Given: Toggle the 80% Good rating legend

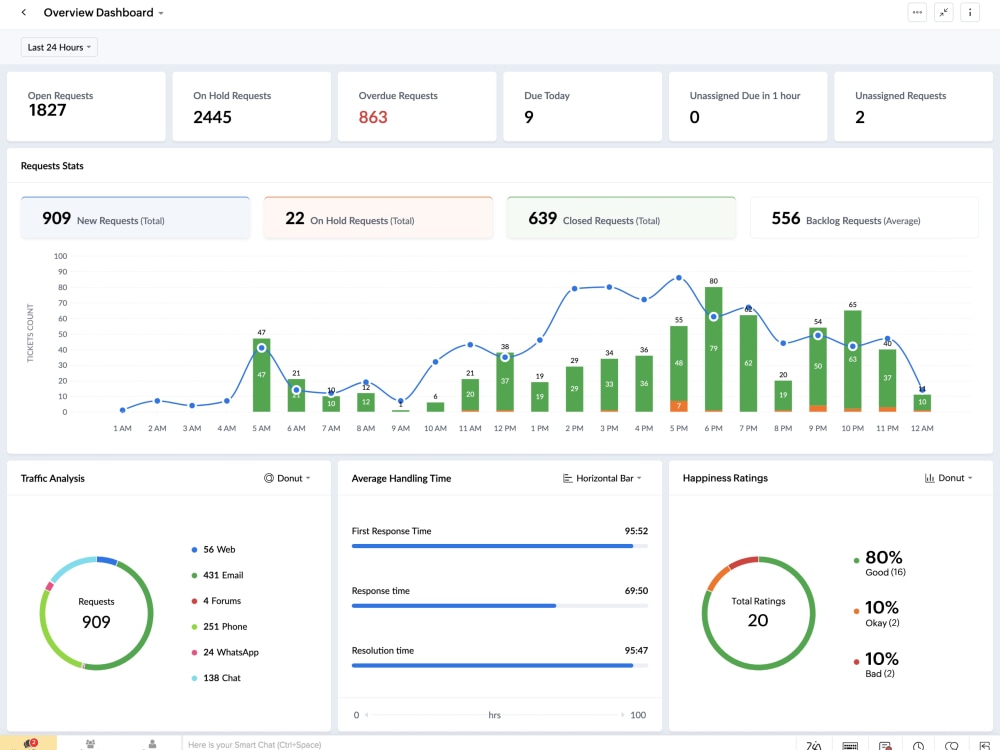Looking at the screenshot, I should pos(879,562).
